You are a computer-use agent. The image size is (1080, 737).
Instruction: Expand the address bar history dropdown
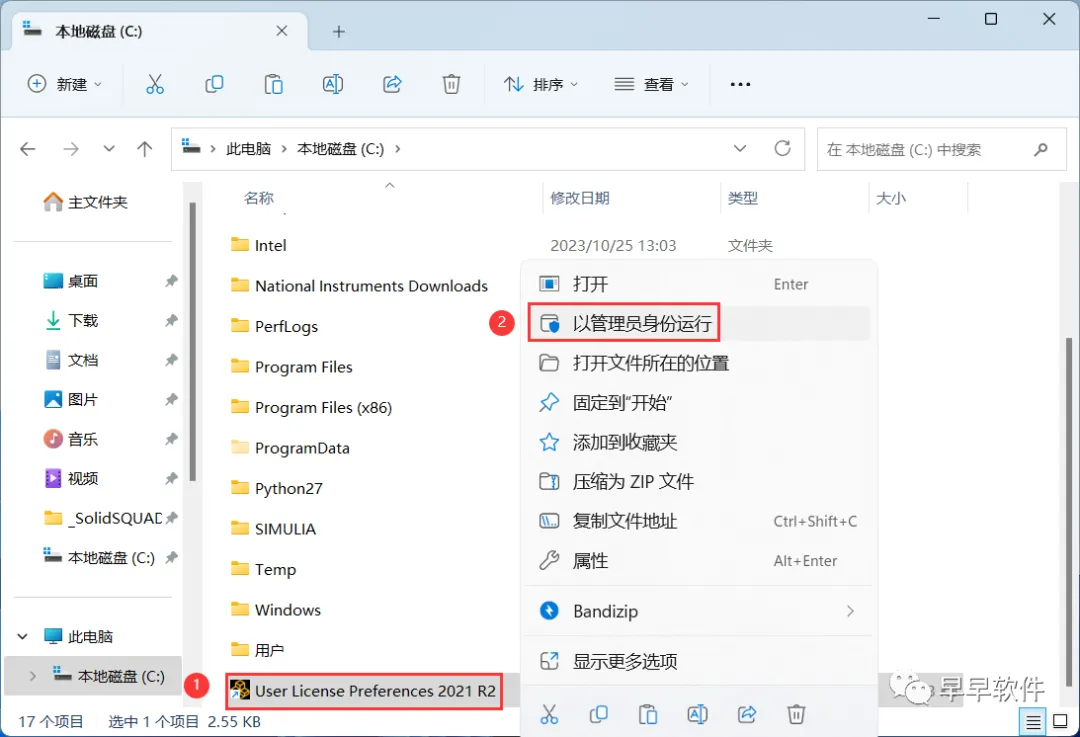pos(740,148)
